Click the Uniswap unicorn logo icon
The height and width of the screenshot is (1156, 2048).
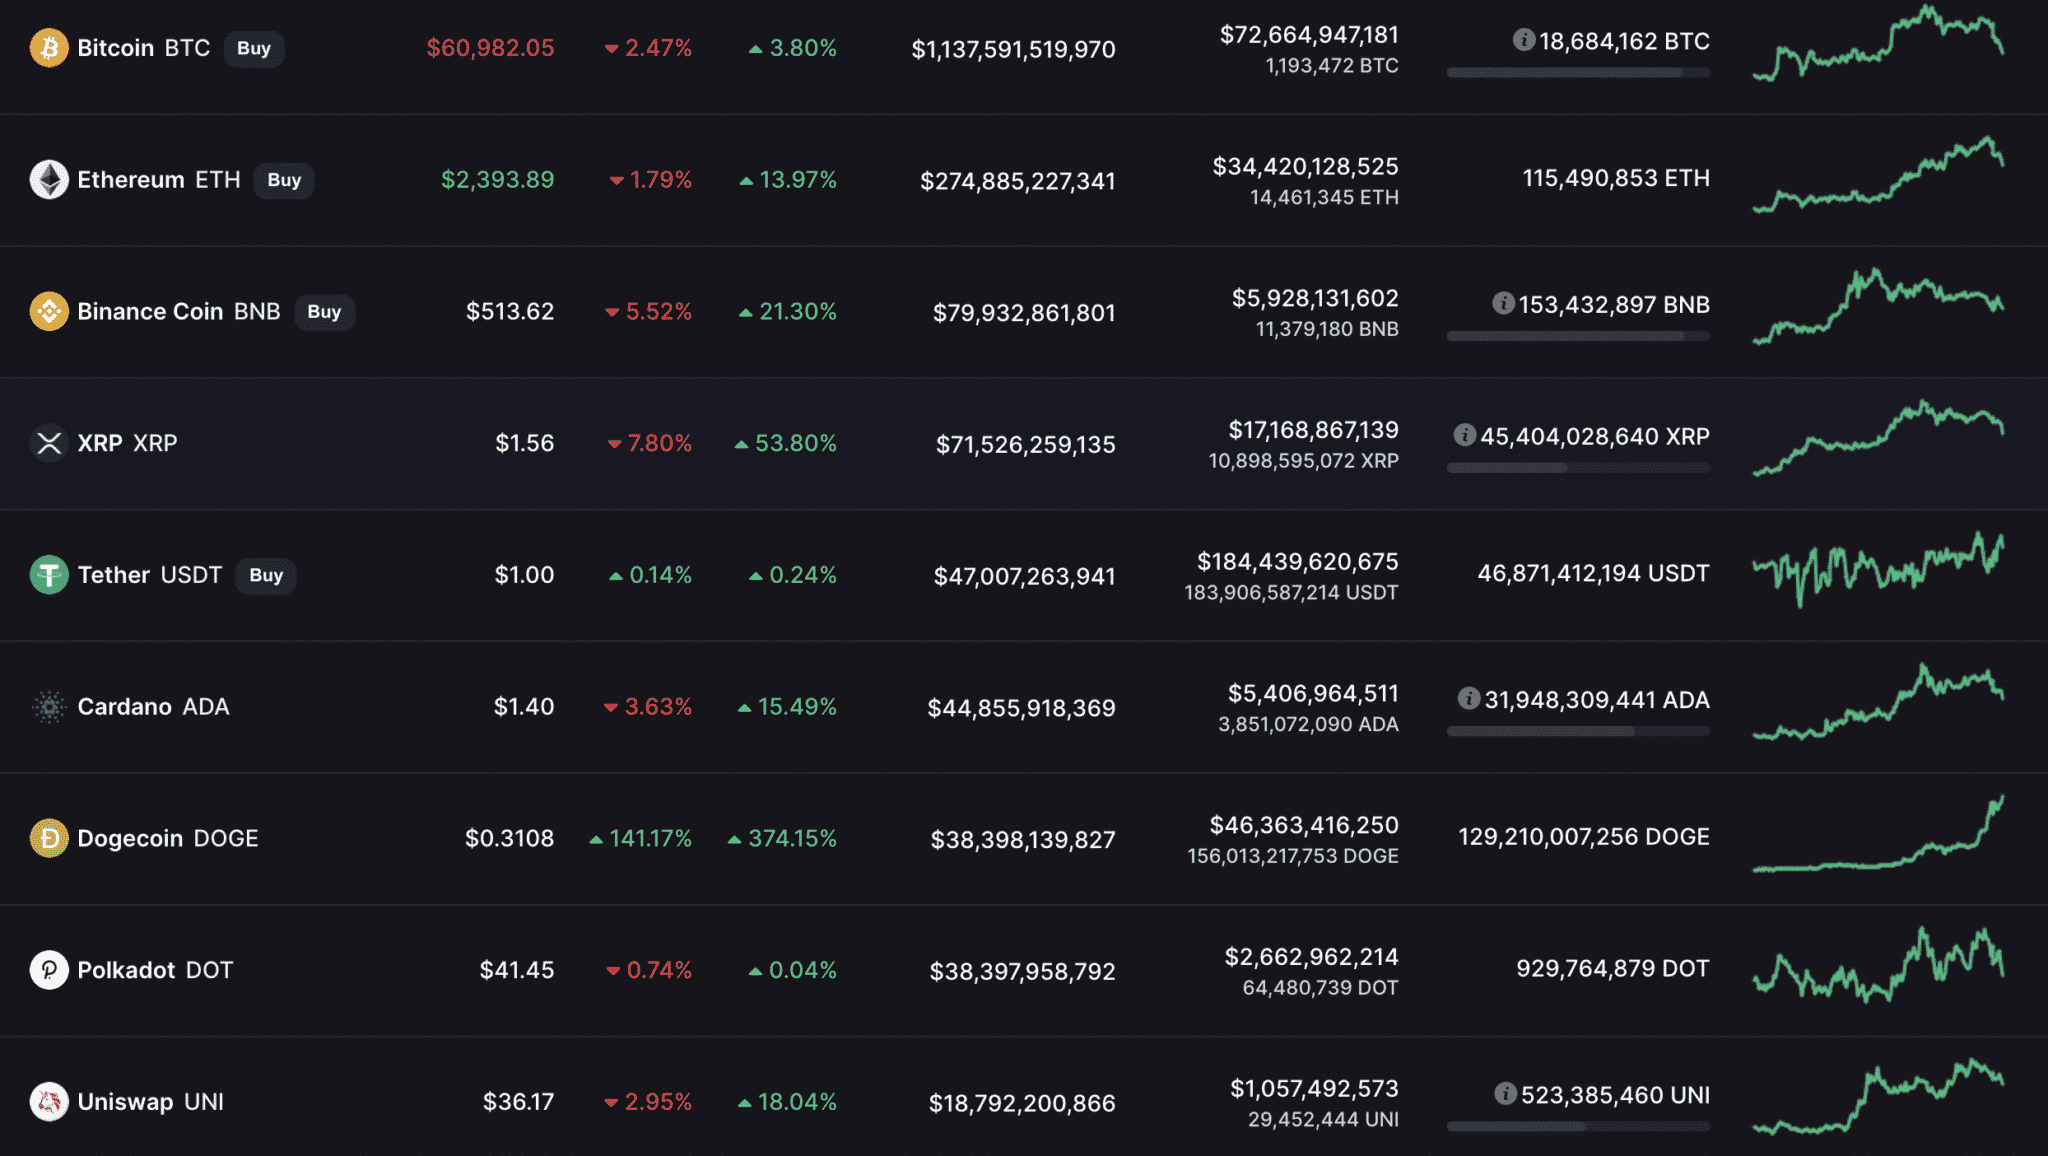pos(48,1102)
